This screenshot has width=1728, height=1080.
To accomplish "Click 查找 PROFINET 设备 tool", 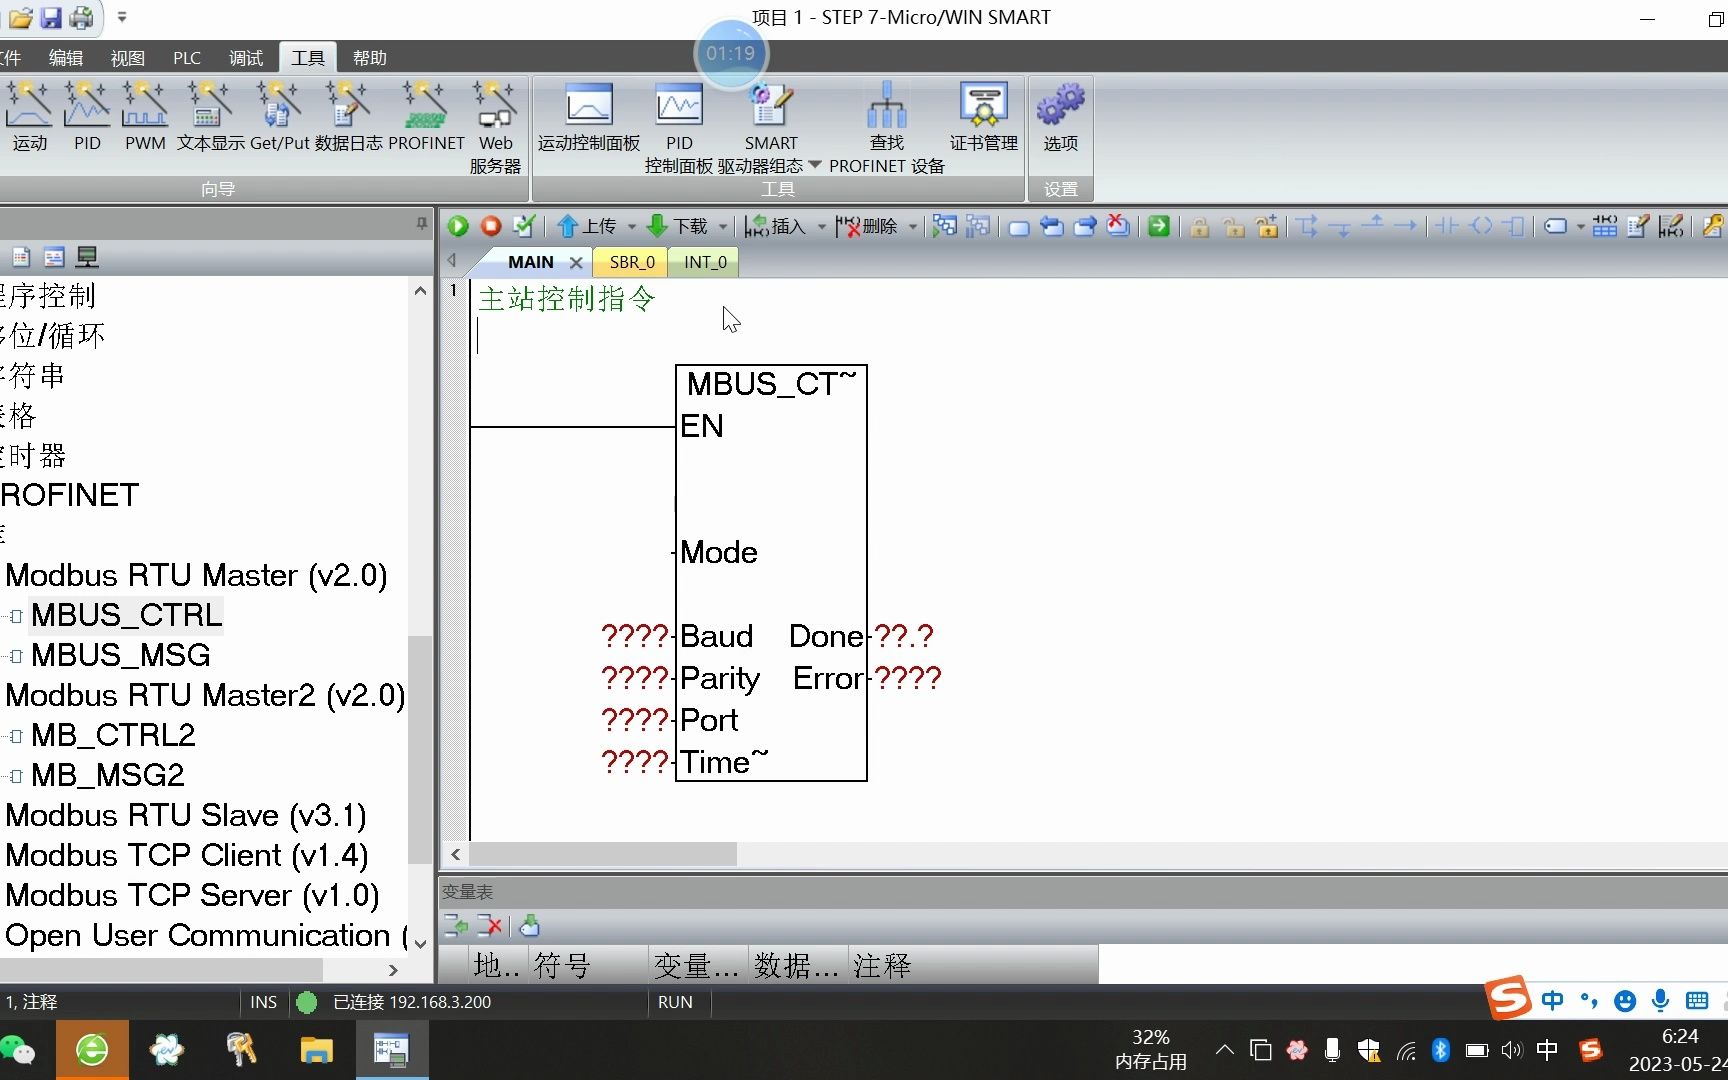I will click(887, 127).
